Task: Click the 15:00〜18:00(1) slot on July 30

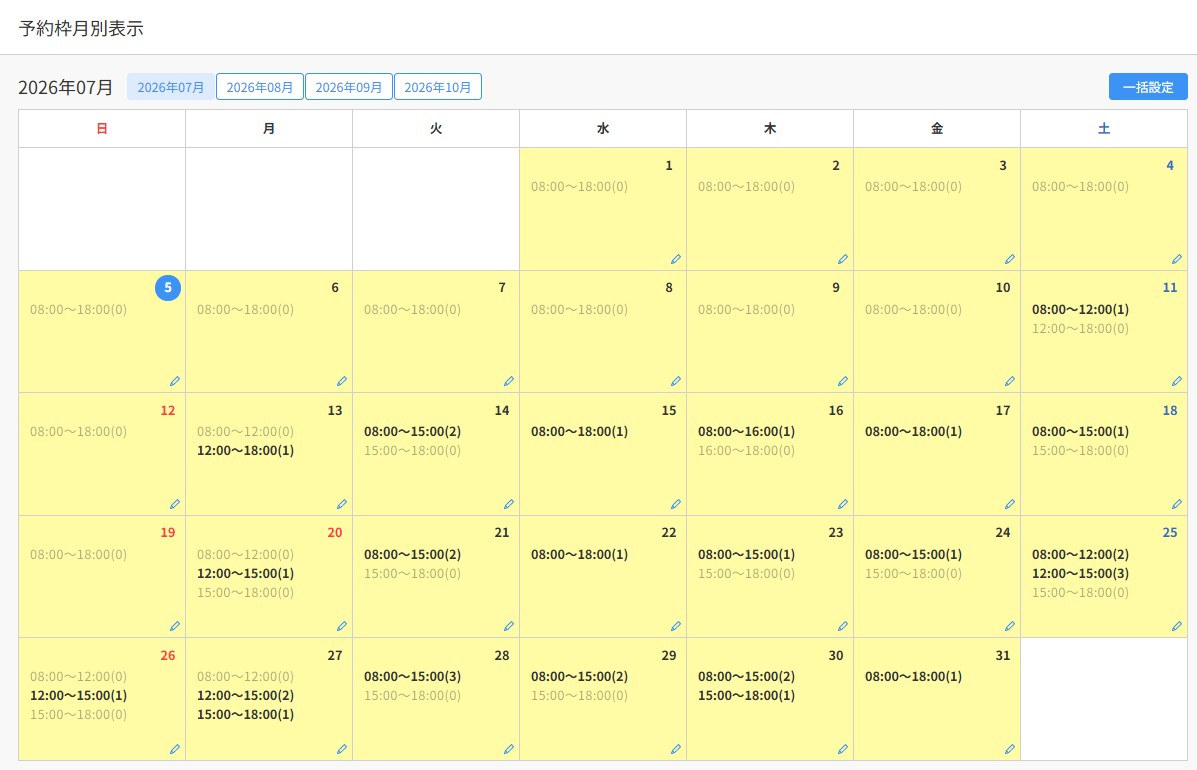Action: tap(746, 695)
